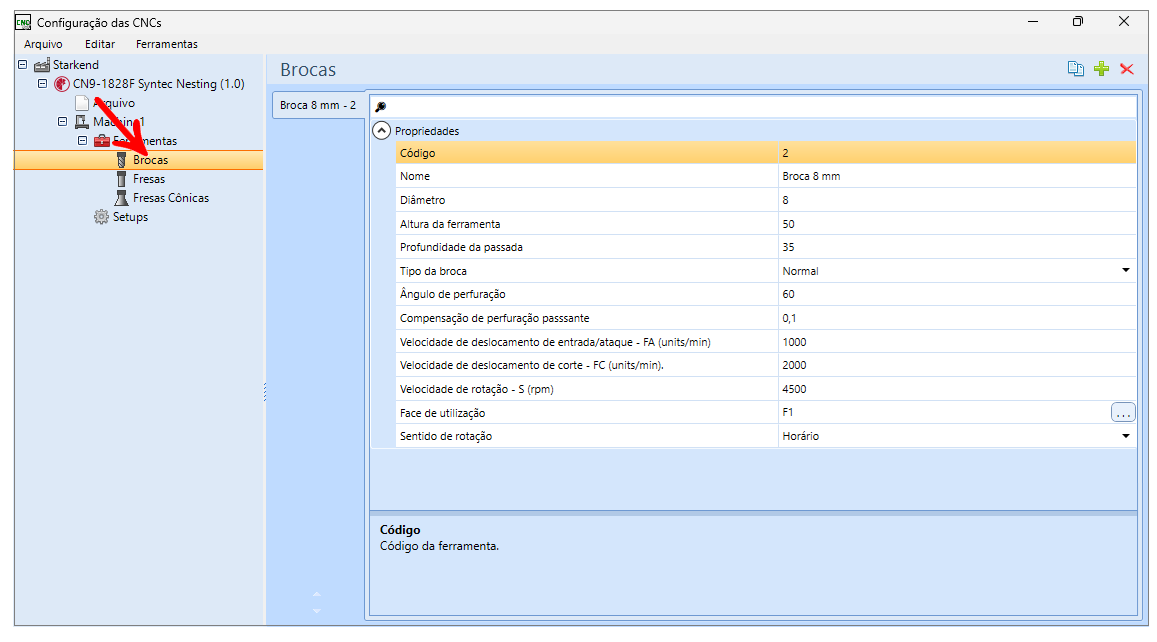Screen dimensions: 1157x642
Task: Click the red toolbox icon for Ferramentas
Action: pyautogui.click(x=102, y=141)
